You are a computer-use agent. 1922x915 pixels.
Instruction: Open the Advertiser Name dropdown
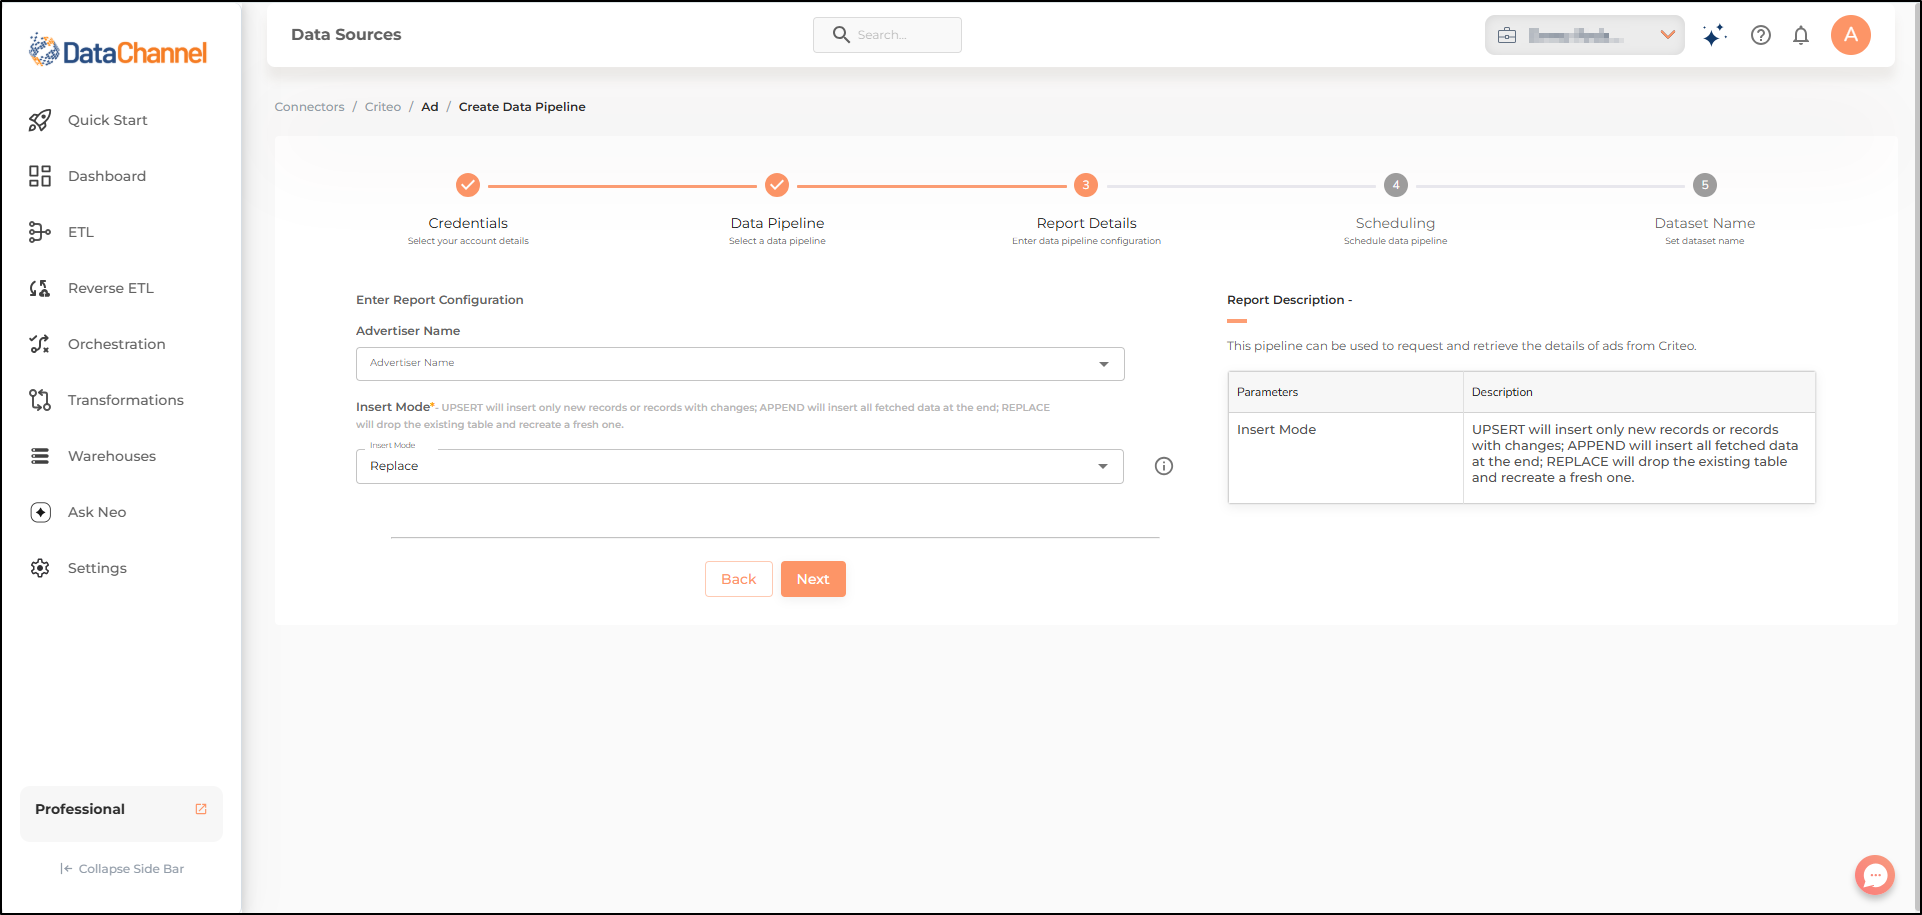pyautogui.click(x=740, y=364)
